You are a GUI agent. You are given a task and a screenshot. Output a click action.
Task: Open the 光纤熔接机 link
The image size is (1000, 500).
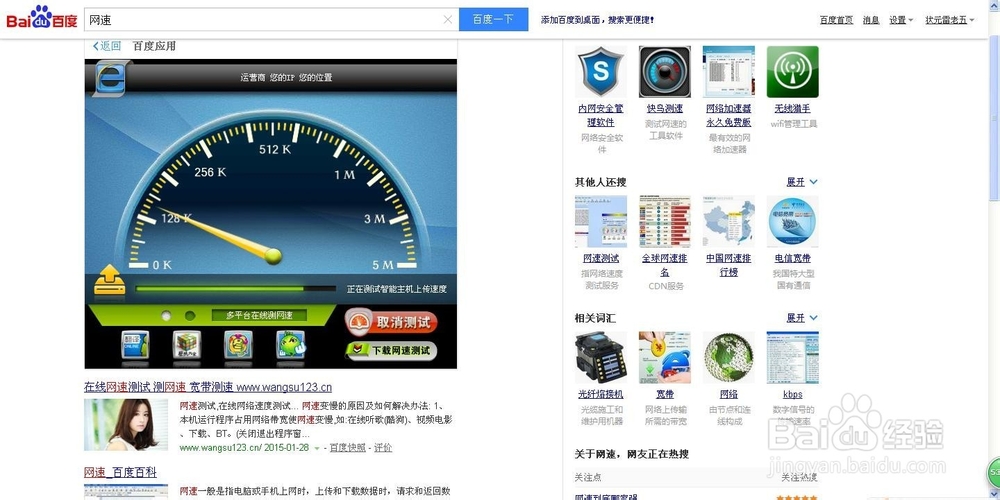(x=601, y=395)
